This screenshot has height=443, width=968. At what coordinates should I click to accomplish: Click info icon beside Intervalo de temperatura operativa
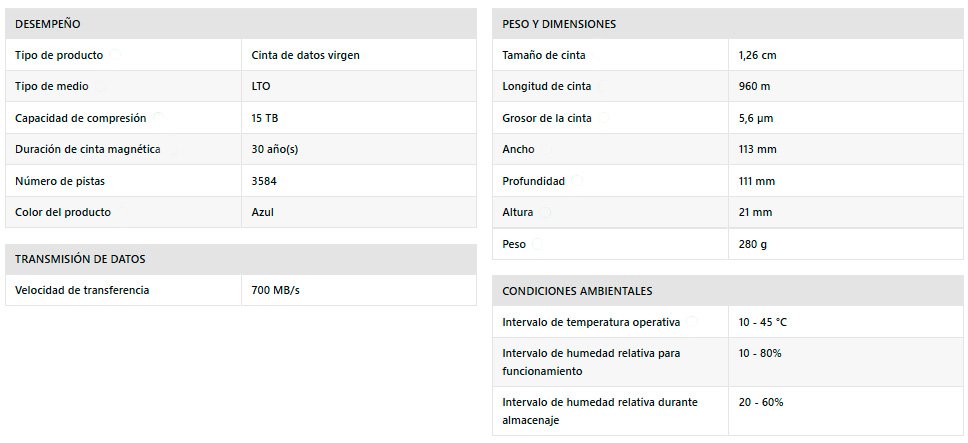(692, 321)
